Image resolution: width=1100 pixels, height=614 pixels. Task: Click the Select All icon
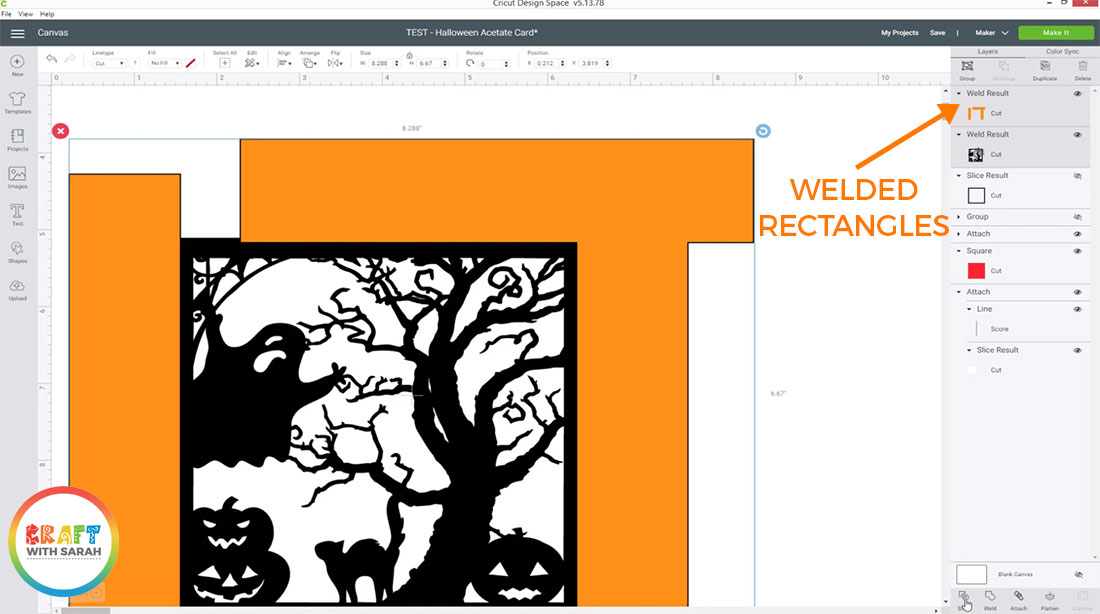(x=224, y=63)
